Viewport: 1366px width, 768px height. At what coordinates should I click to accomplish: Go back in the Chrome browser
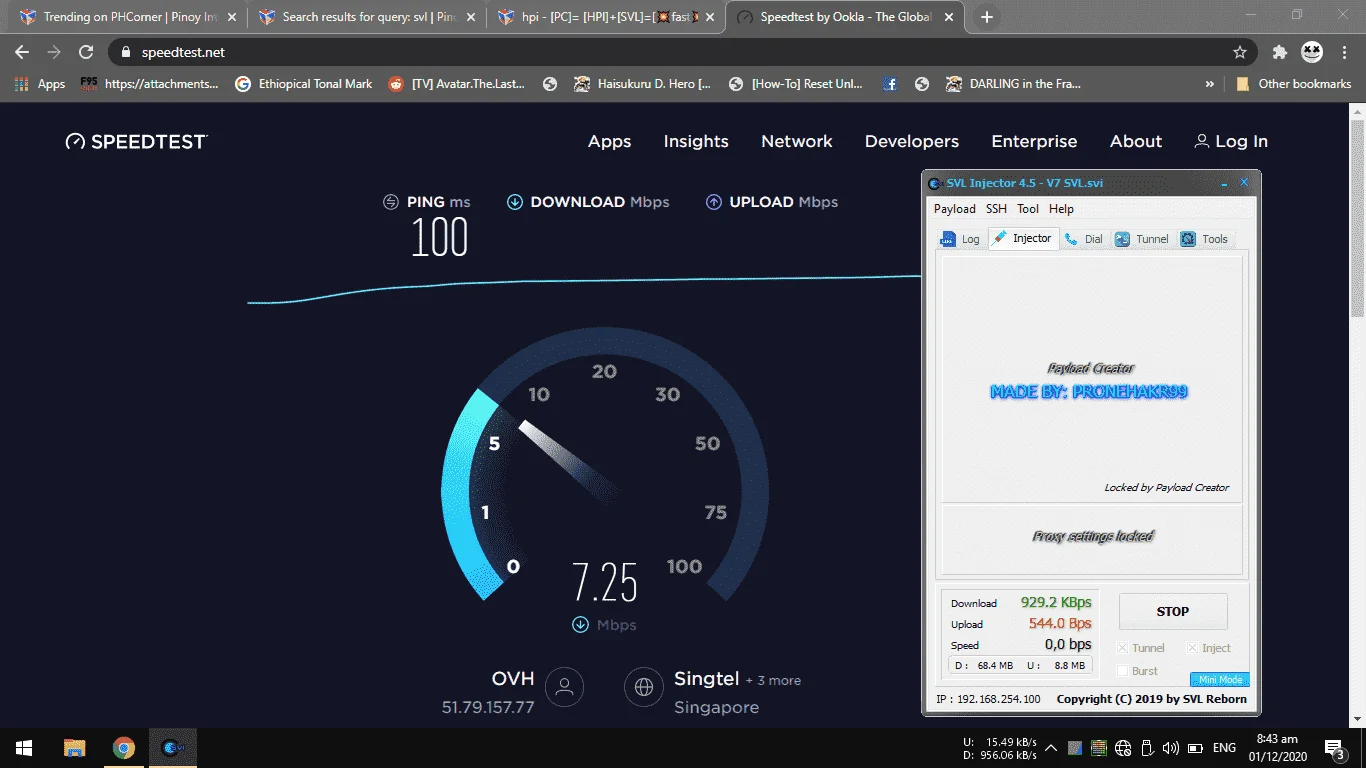tap(22, 52)
